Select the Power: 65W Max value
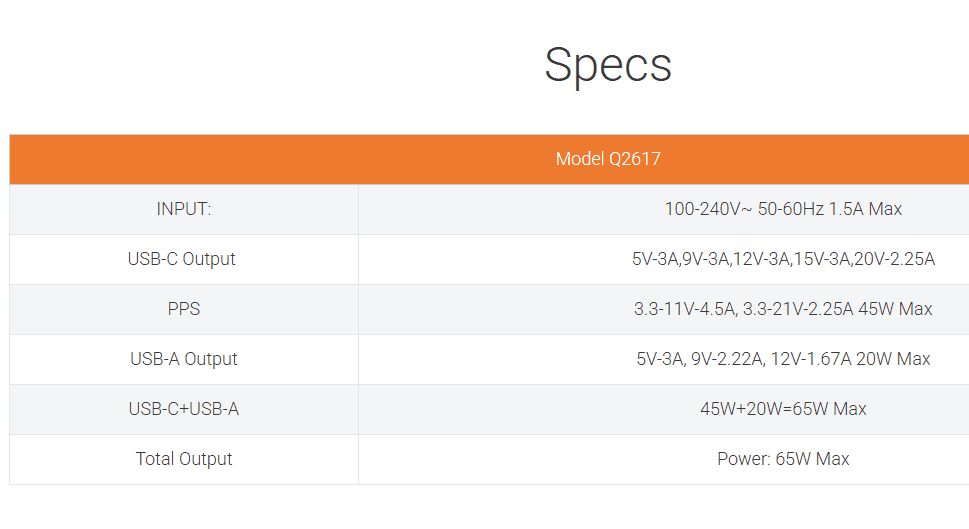Screen dimensions: 969x529 coord(783,459)
